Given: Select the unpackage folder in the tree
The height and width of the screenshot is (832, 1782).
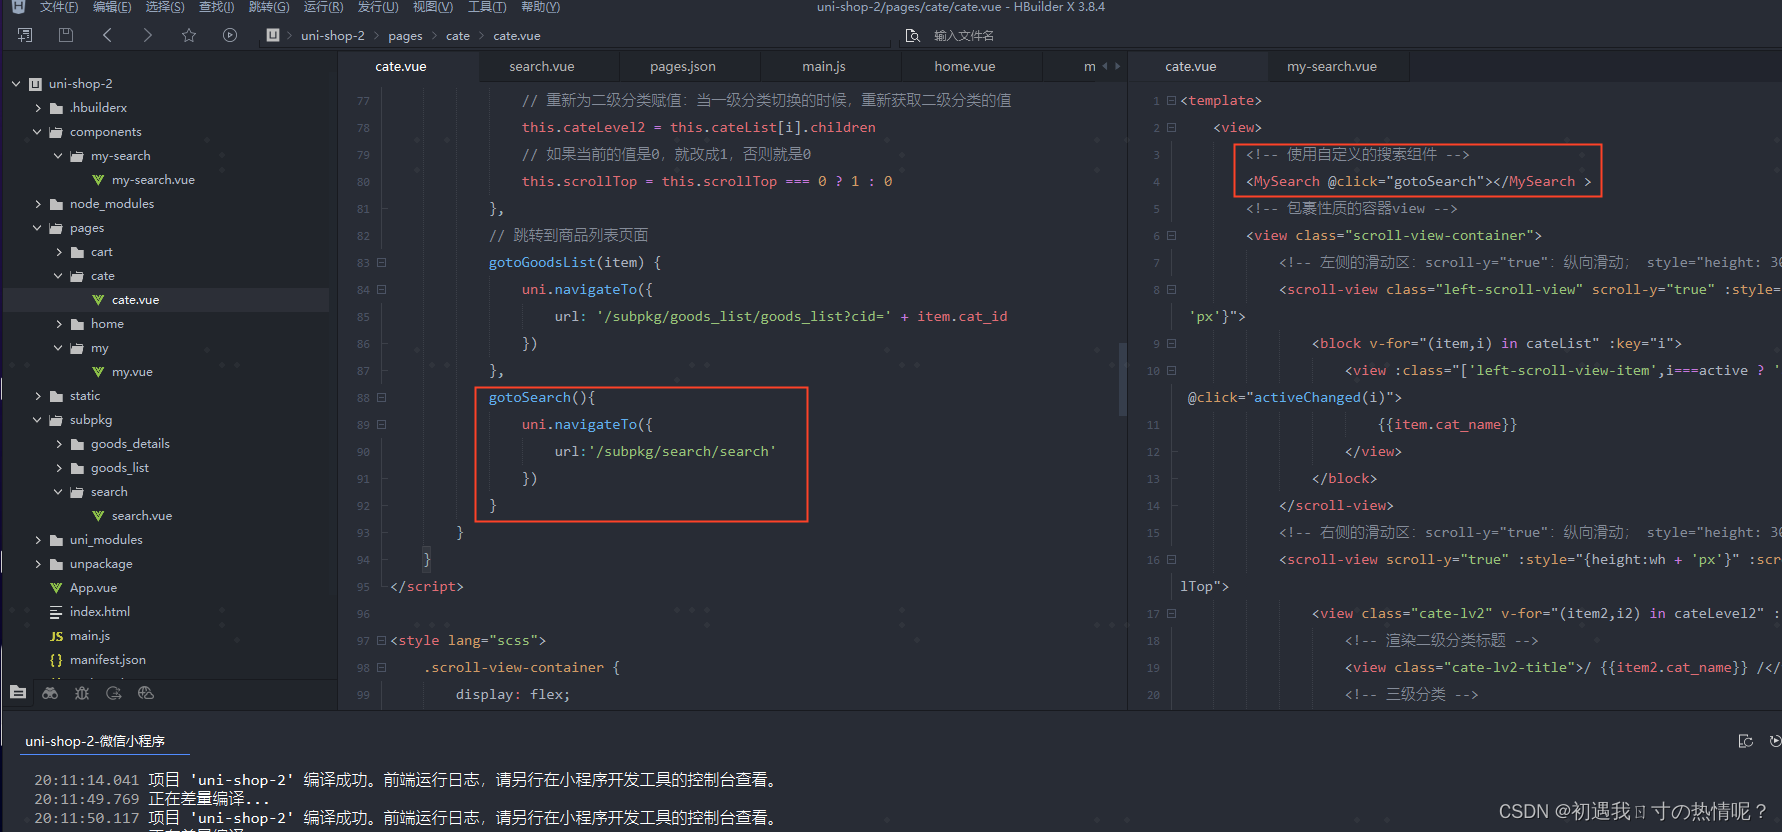Looking at the screenshot, I should (101, 564).
